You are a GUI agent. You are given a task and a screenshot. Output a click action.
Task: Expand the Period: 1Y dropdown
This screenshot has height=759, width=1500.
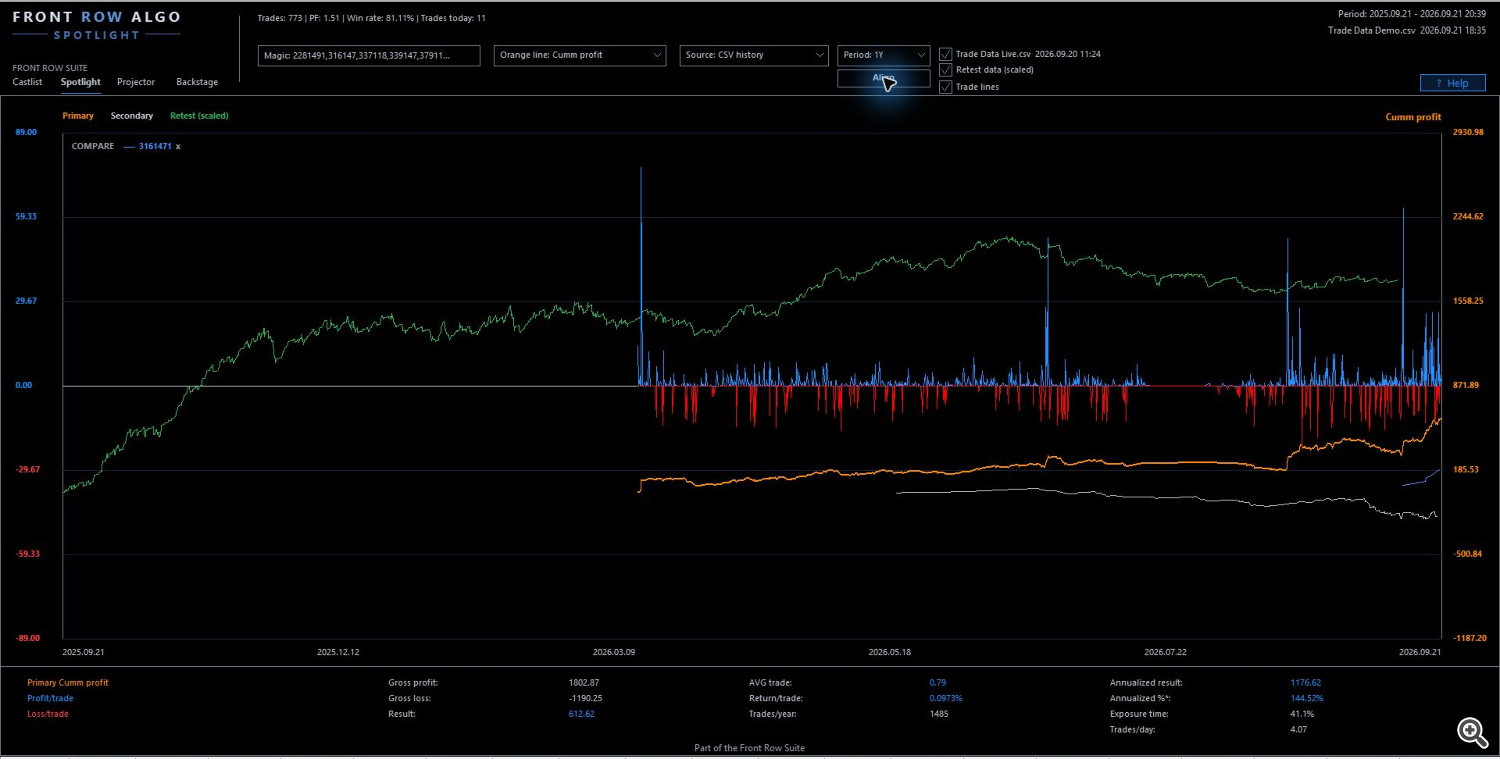click(x=883, y=55)
